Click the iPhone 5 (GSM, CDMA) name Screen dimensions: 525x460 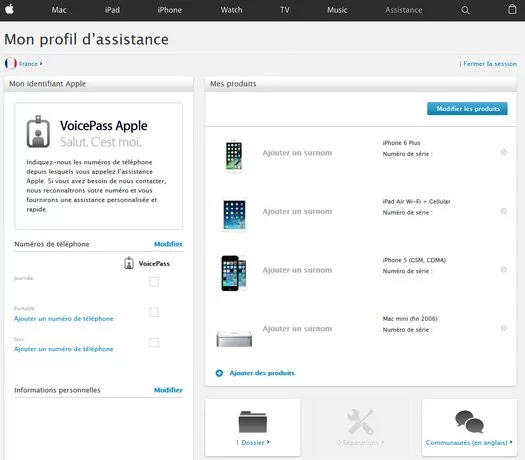[x=414, y=260]
